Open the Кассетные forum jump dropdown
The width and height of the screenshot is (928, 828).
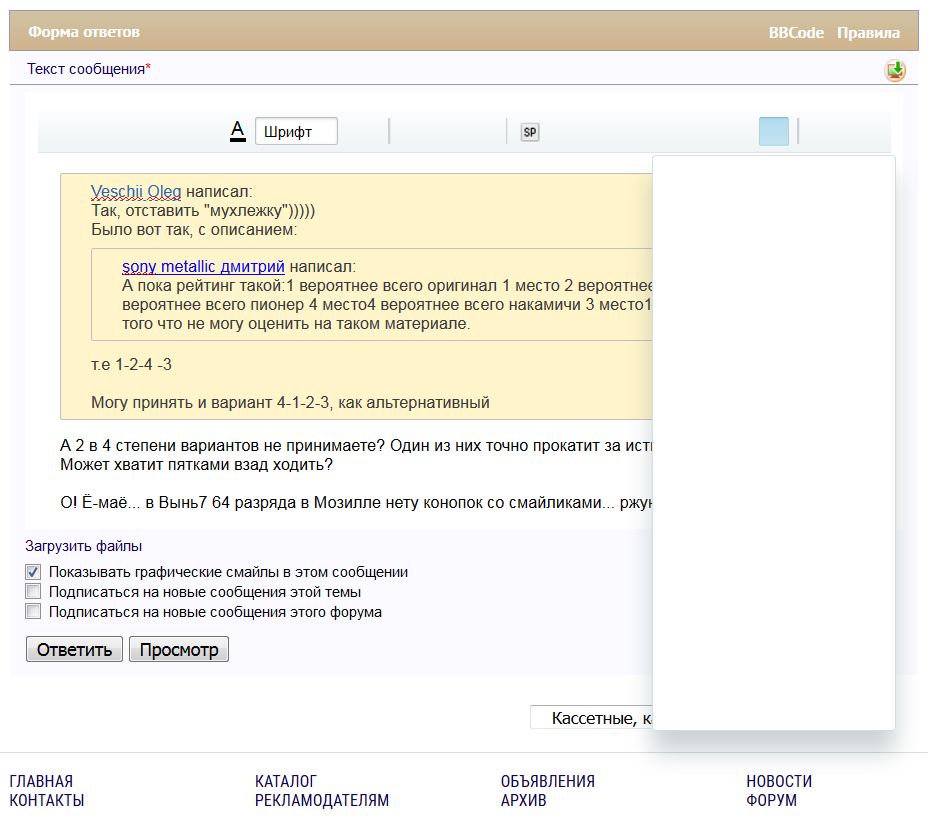[591, 718]
